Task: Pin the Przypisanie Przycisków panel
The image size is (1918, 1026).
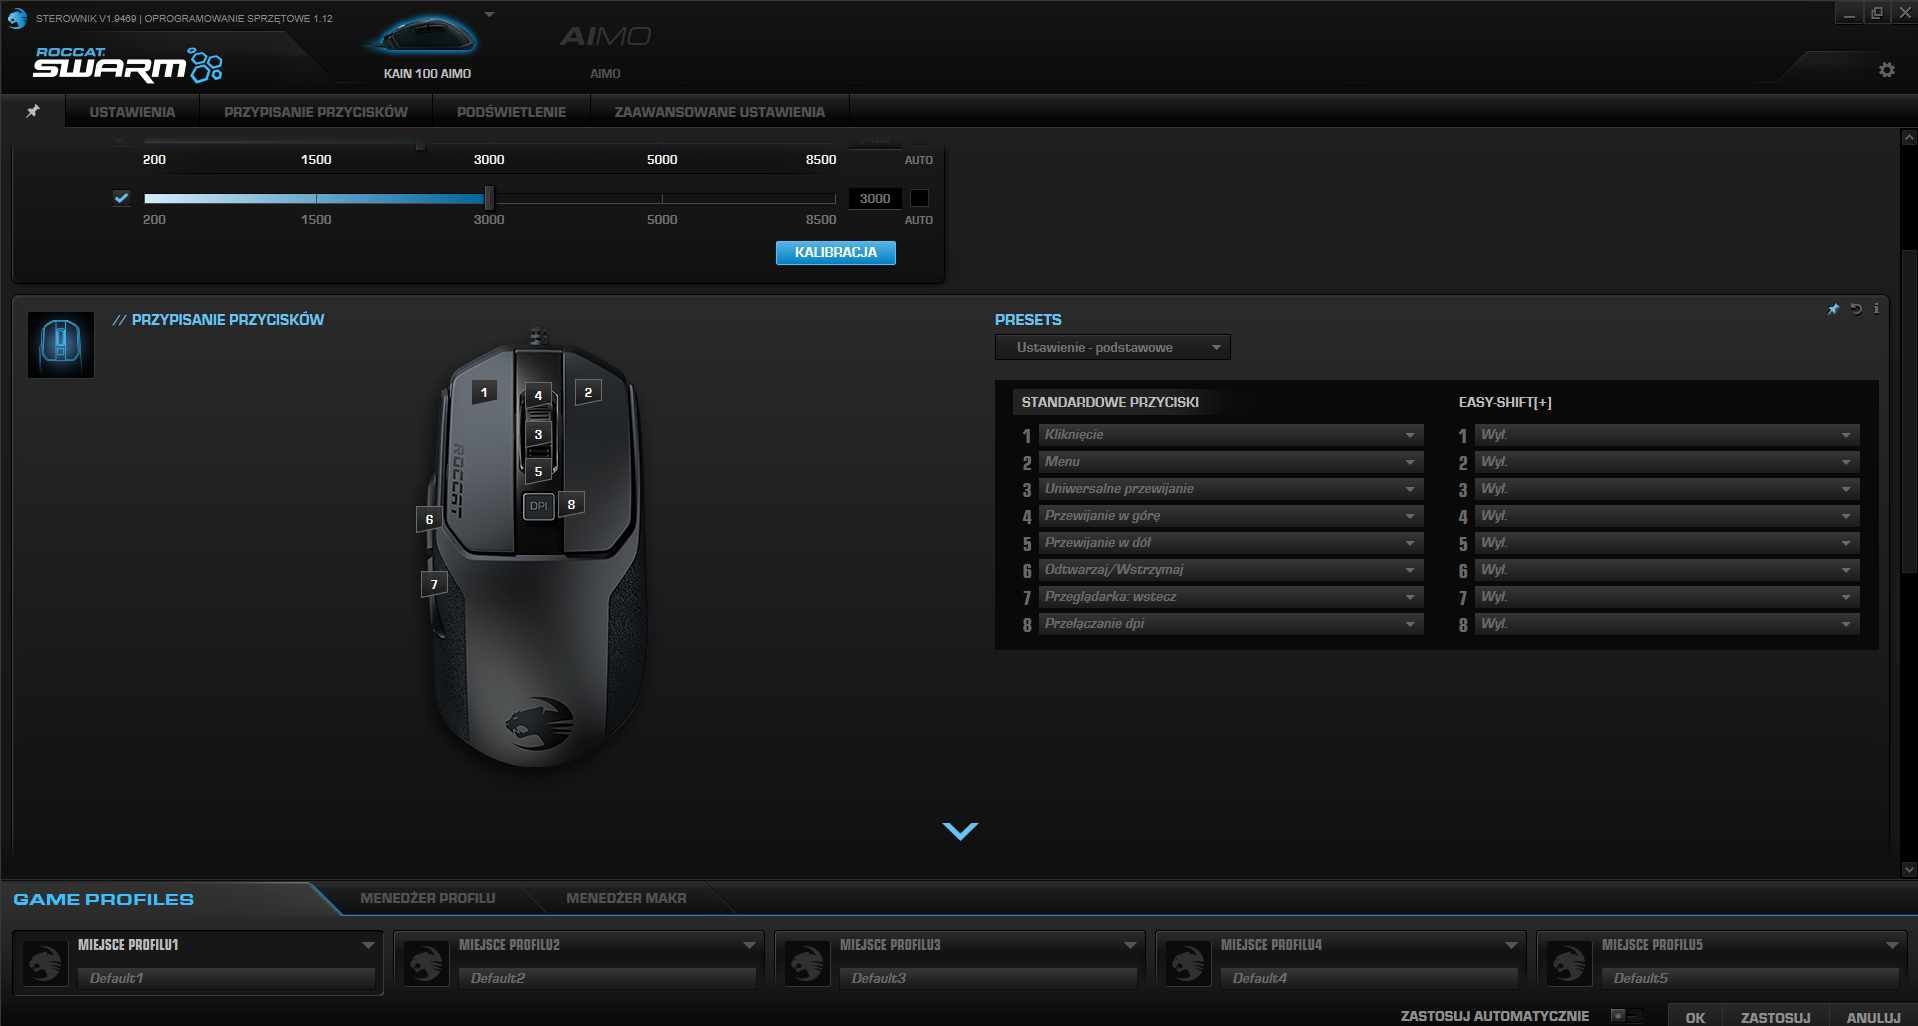Action: (x=1833, y=309)
